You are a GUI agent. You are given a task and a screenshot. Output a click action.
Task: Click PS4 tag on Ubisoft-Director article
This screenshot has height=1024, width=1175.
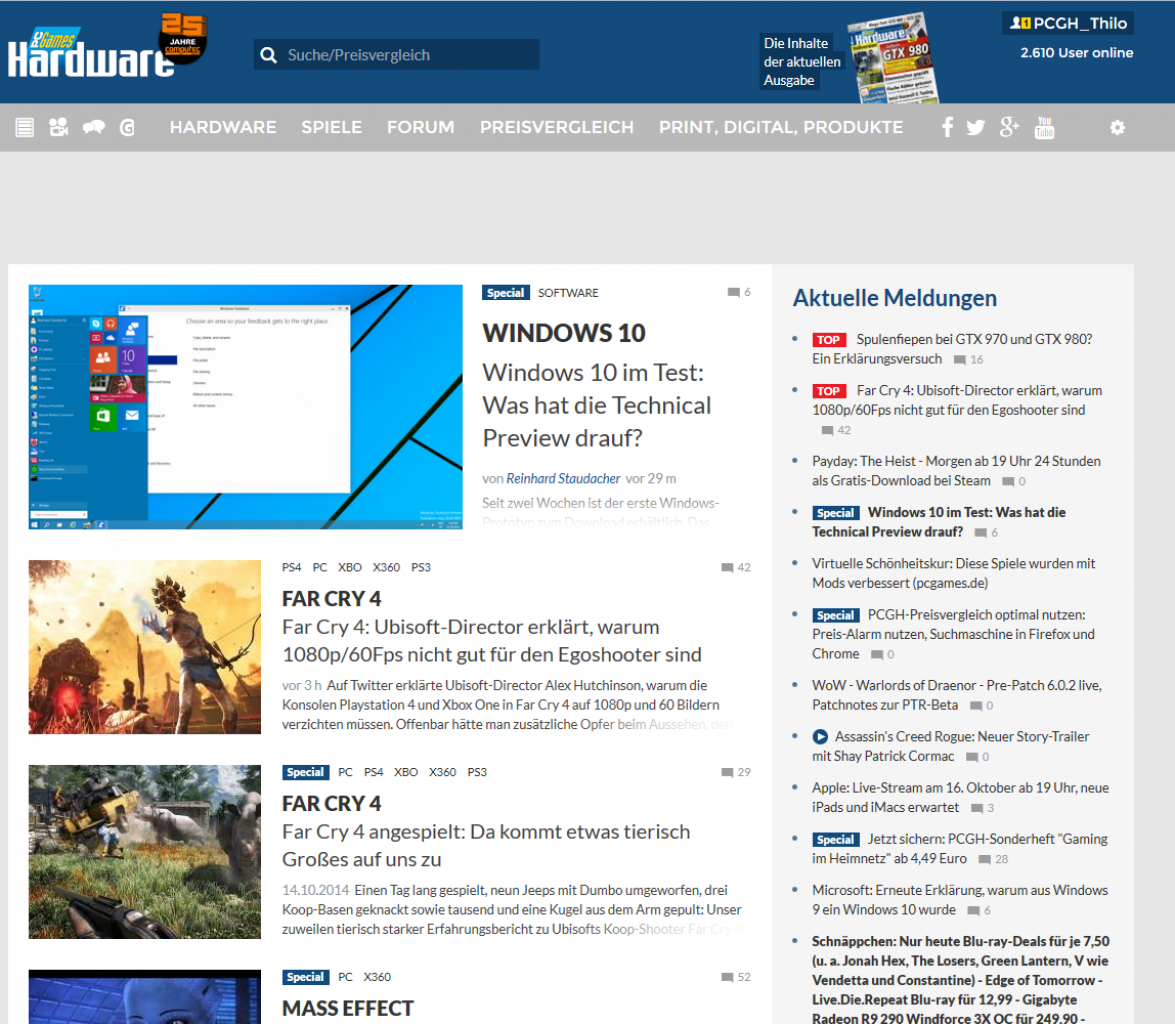pos(292,567)
